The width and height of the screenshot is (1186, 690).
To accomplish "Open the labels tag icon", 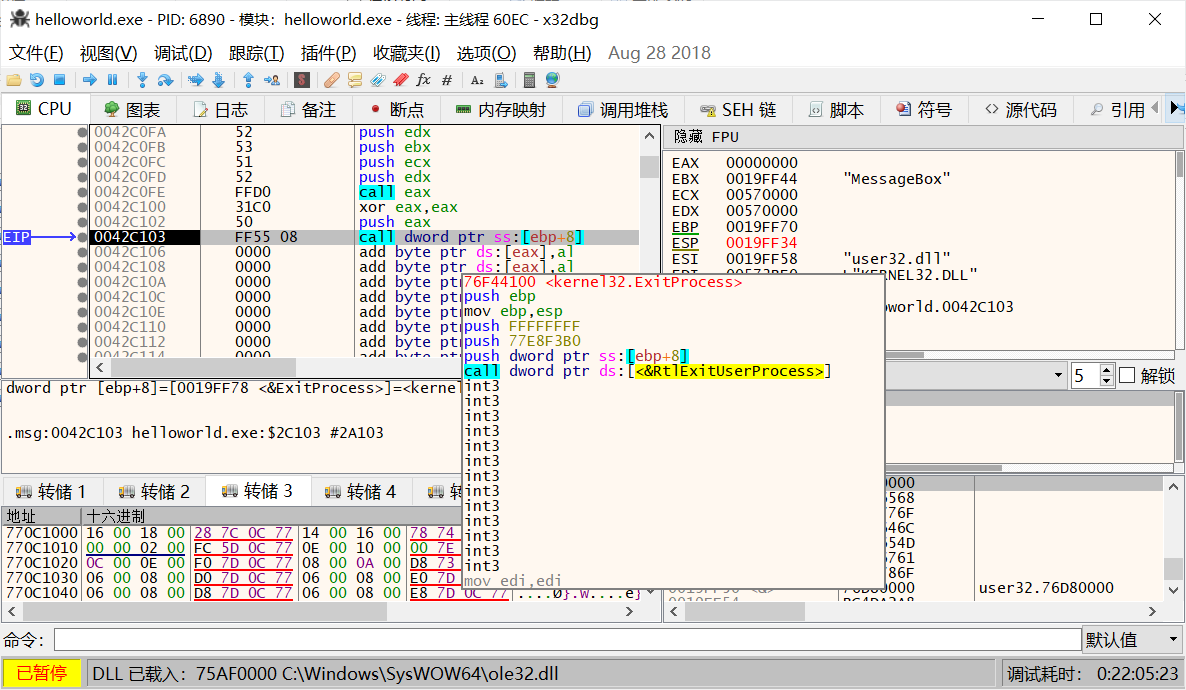I will pyautogui.click(x=377, y=80).
